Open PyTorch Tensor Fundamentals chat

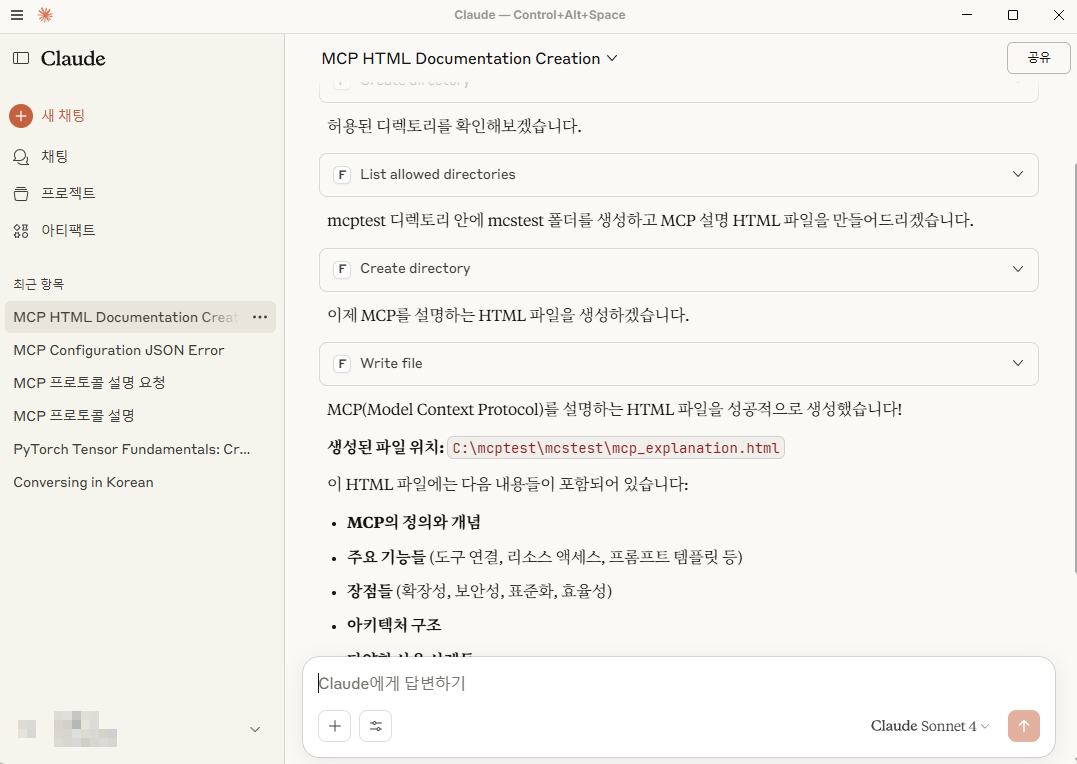click(x=132, y=449)
